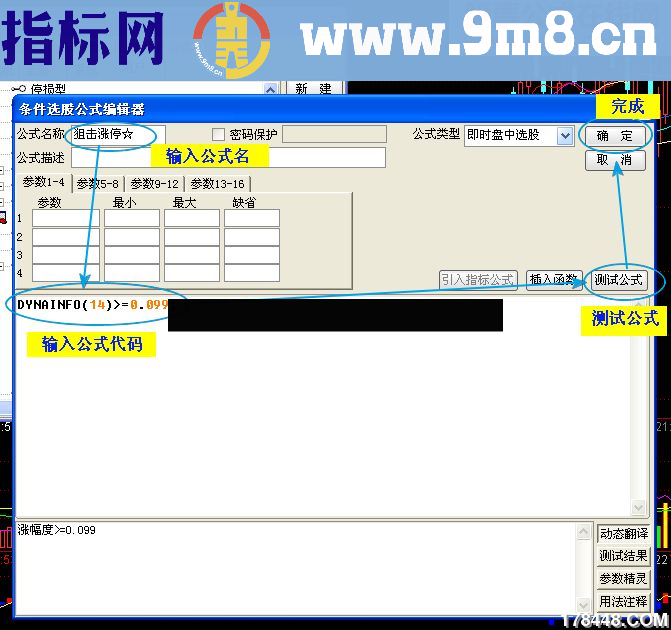671x630 pixels.
Task: Click row 2 最大 field
Action: point(192,237)
